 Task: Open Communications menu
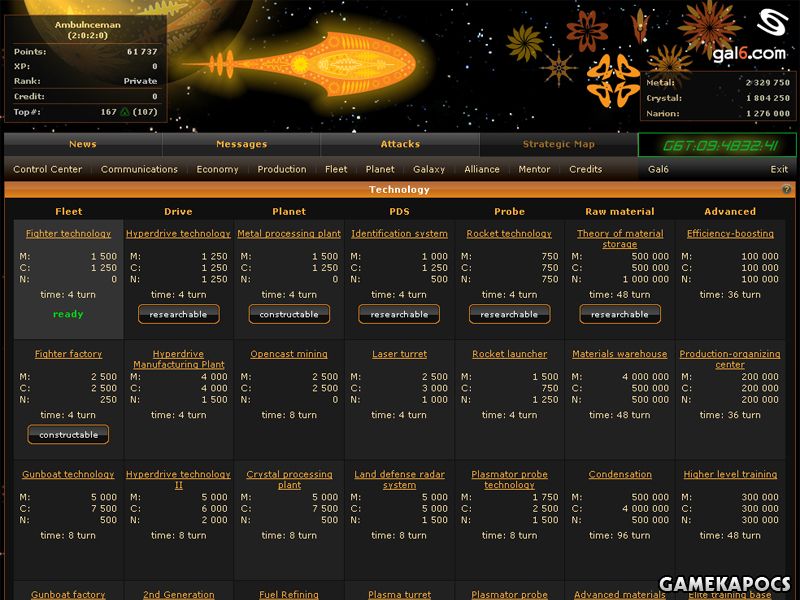pos(139,169)
